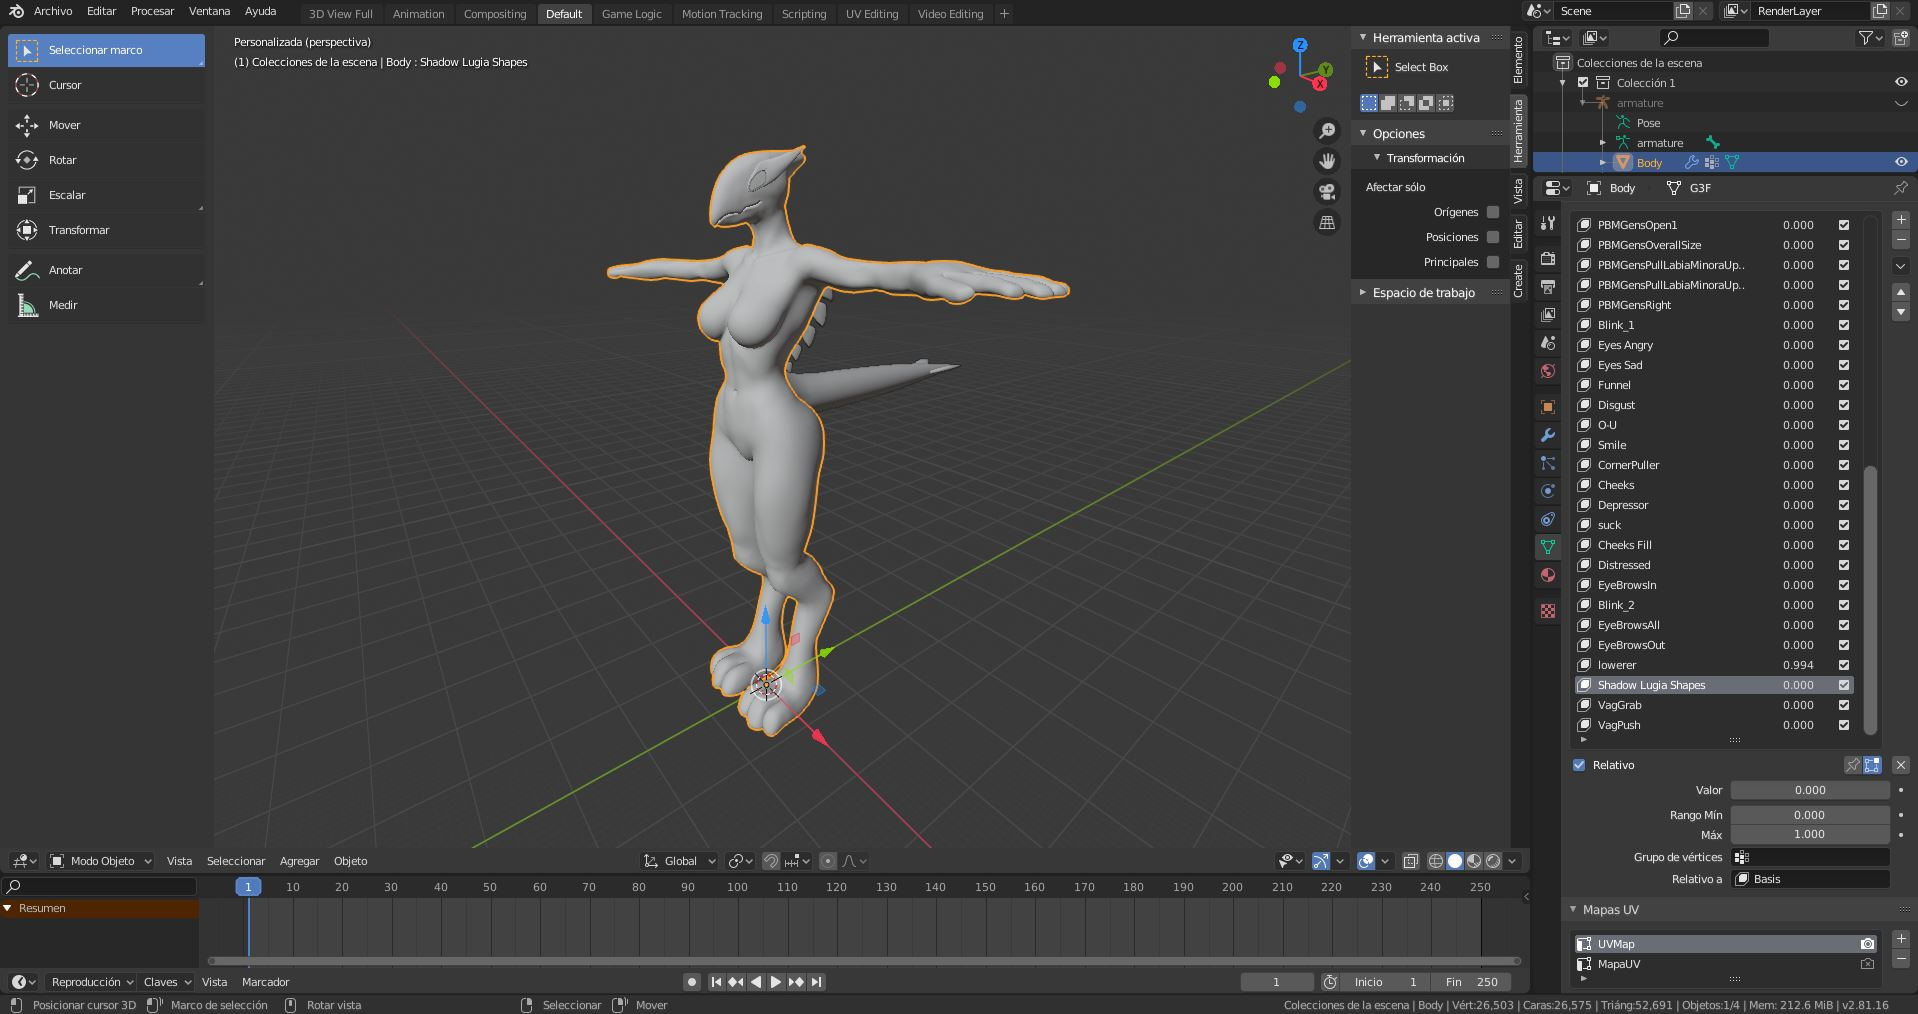Open the World properties tab
The image size is (1918, 1014).
pos(1548,371)
